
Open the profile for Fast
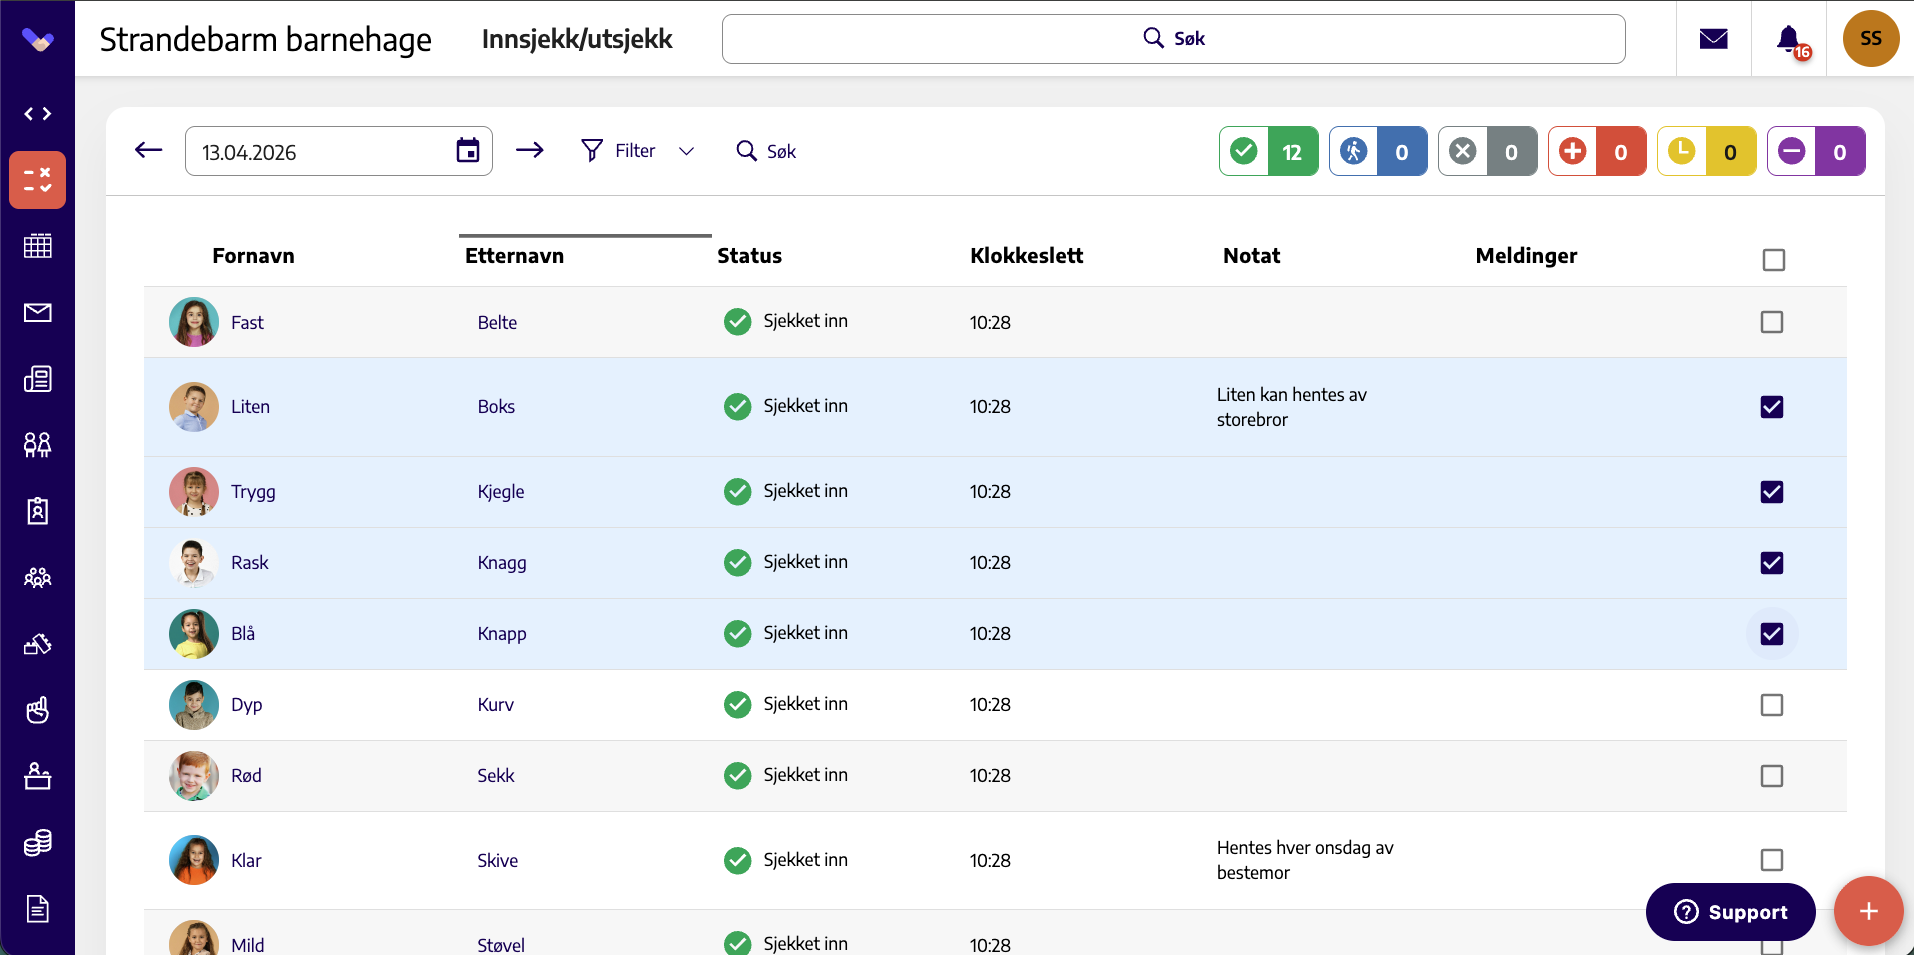pos(247,323)
